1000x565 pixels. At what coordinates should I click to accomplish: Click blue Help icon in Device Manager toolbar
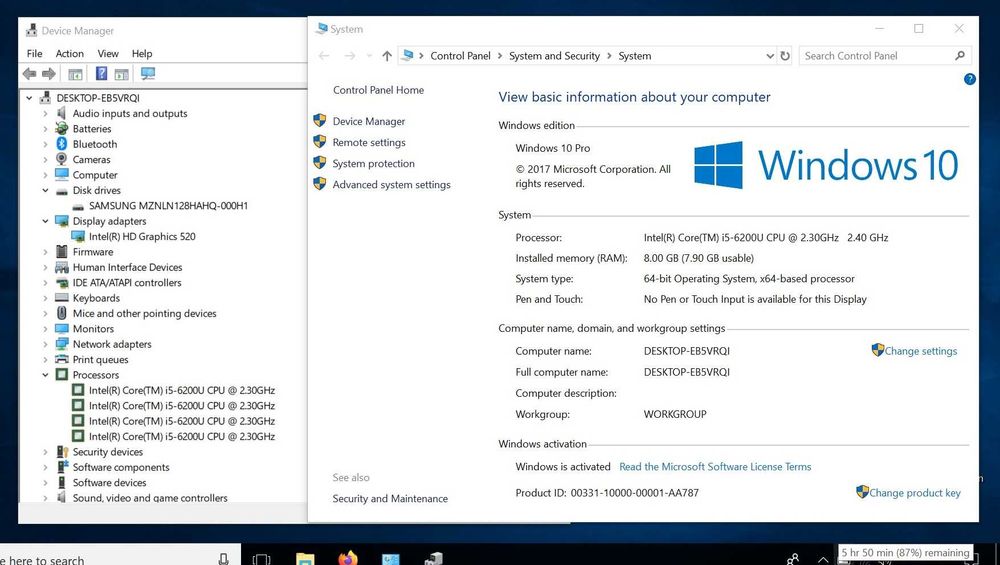101,73
